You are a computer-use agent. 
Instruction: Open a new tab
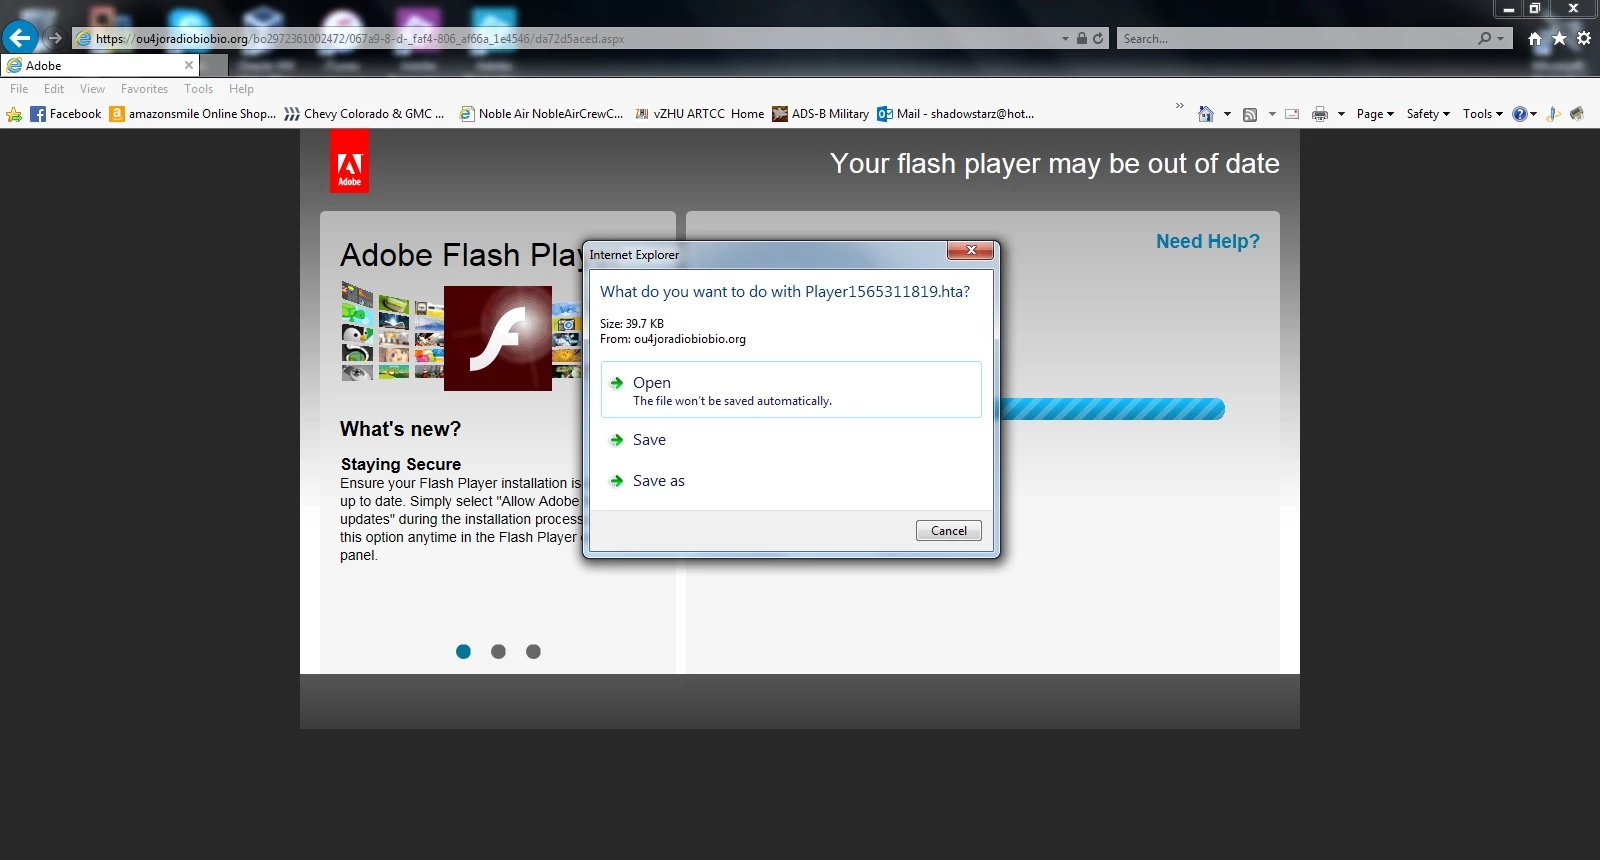tap(214, 66)
